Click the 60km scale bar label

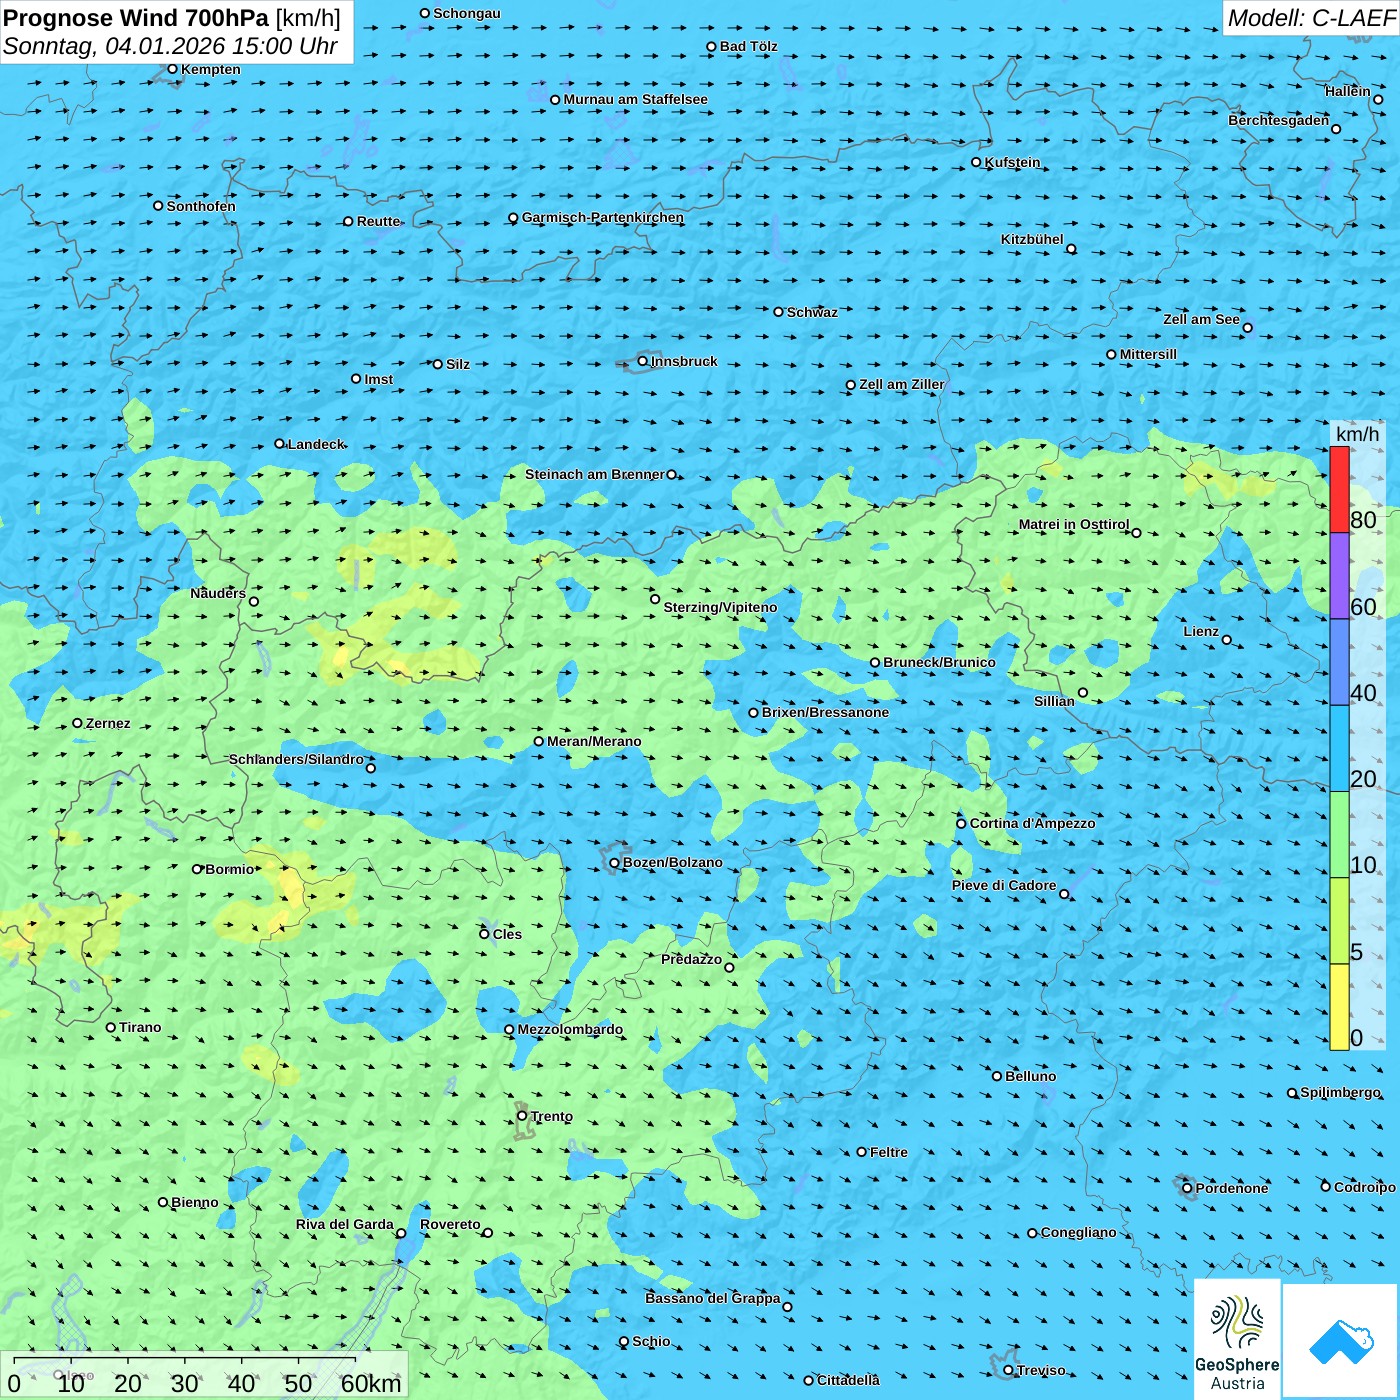click(x=371, y=1383)
